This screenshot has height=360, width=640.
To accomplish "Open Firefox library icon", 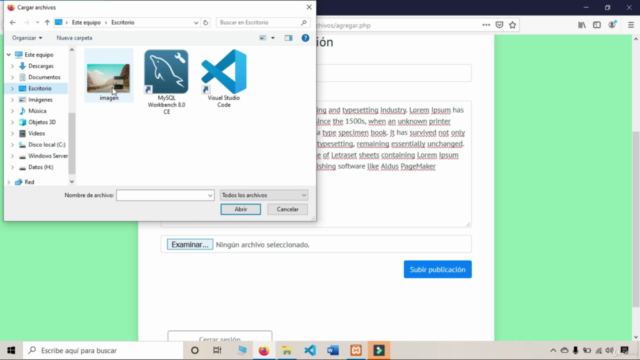I will pos(582,25).
